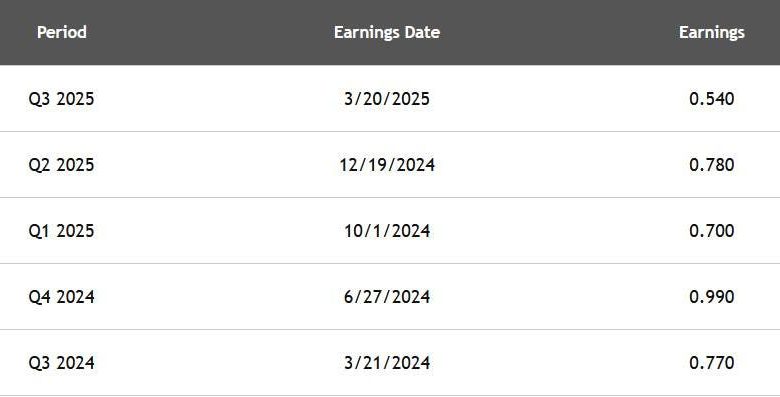780x397 pixels.
Task: Click the 0.700 earnings value
Action: (x=711, y=231)
